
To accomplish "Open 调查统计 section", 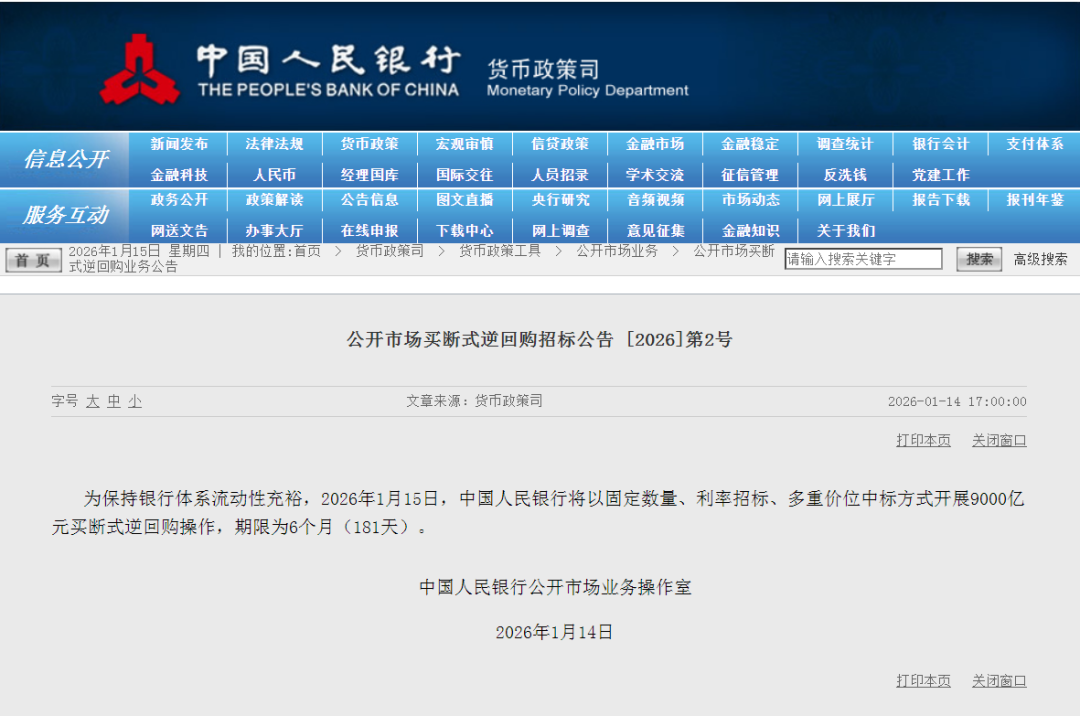I will tap(845, 144).
